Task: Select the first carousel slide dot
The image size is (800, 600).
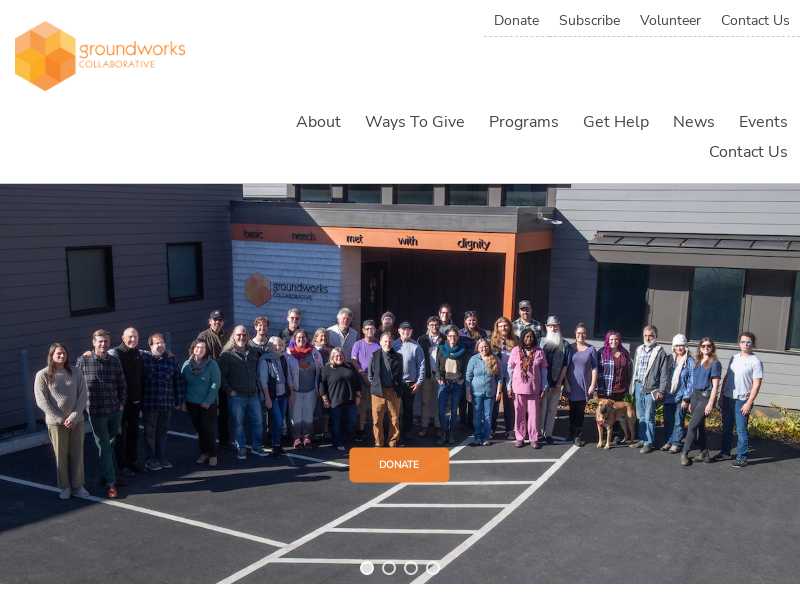Action: pyautogui.click(x=366, y=568)
